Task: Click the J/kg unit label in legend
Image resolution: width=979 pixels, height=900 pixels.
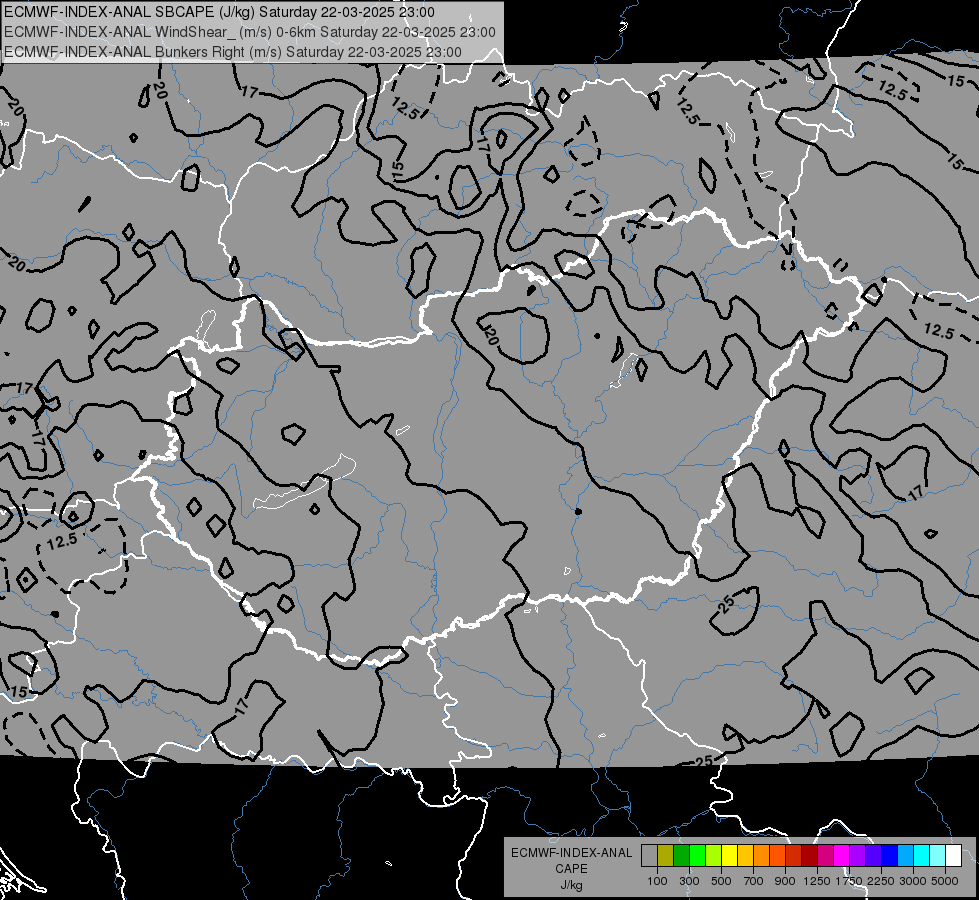Action: (x=571, y=885)
